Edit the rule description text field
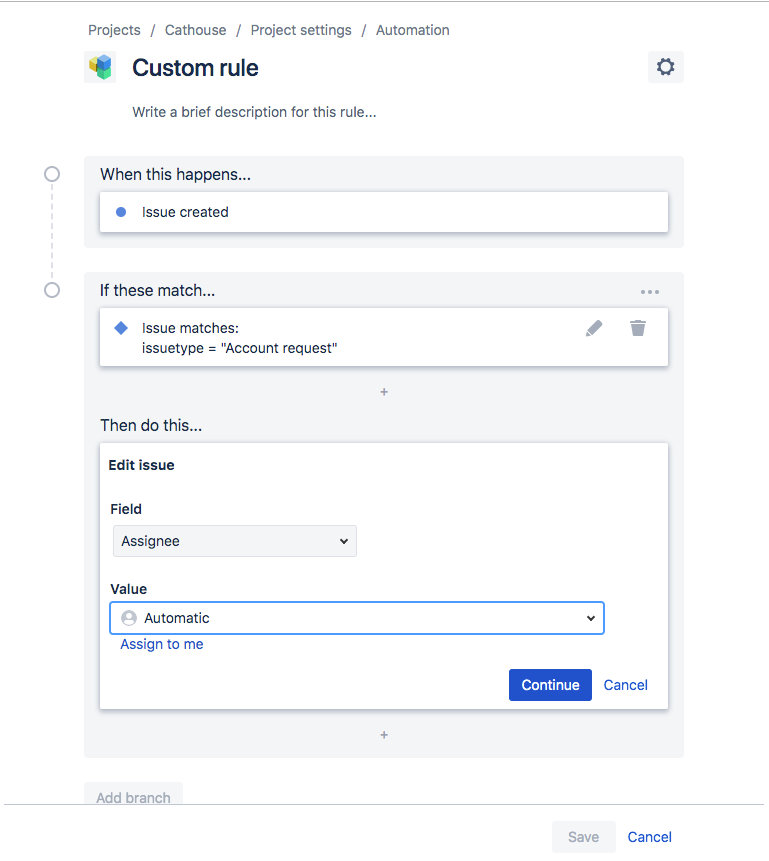 [253, 112]
